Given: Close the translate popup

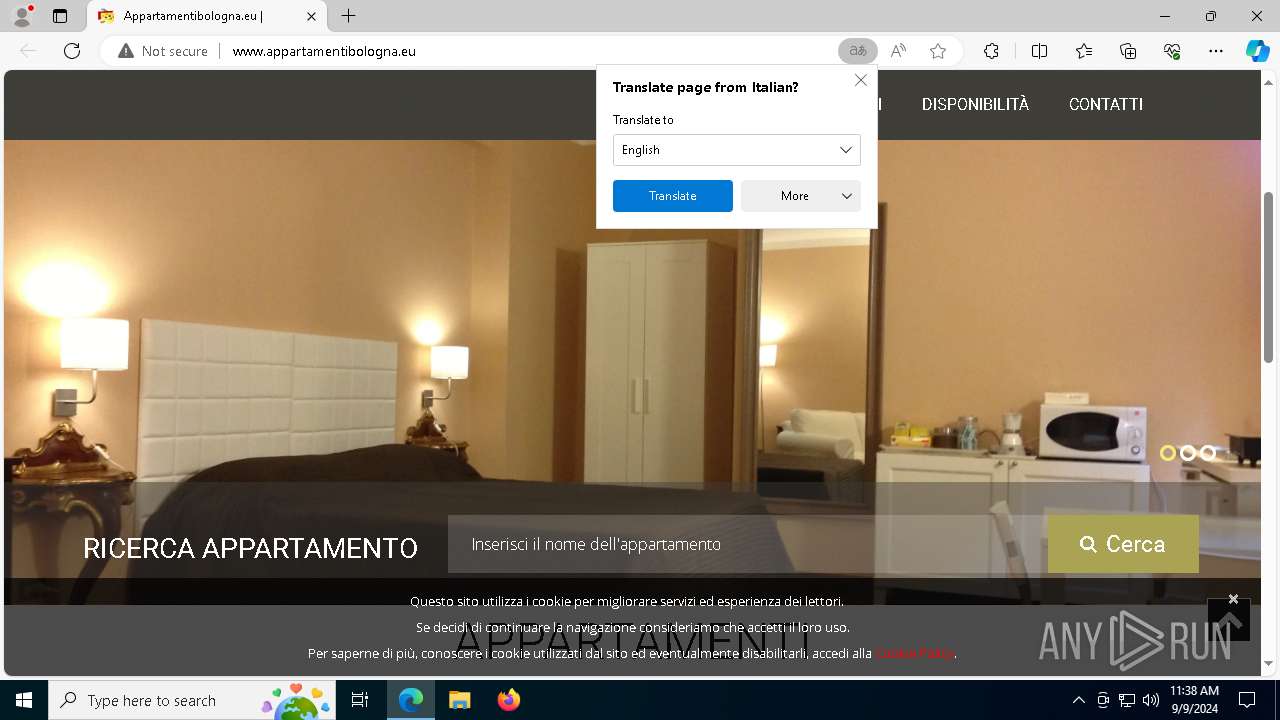Looking at the screenshot, I should tap(861, 80).
